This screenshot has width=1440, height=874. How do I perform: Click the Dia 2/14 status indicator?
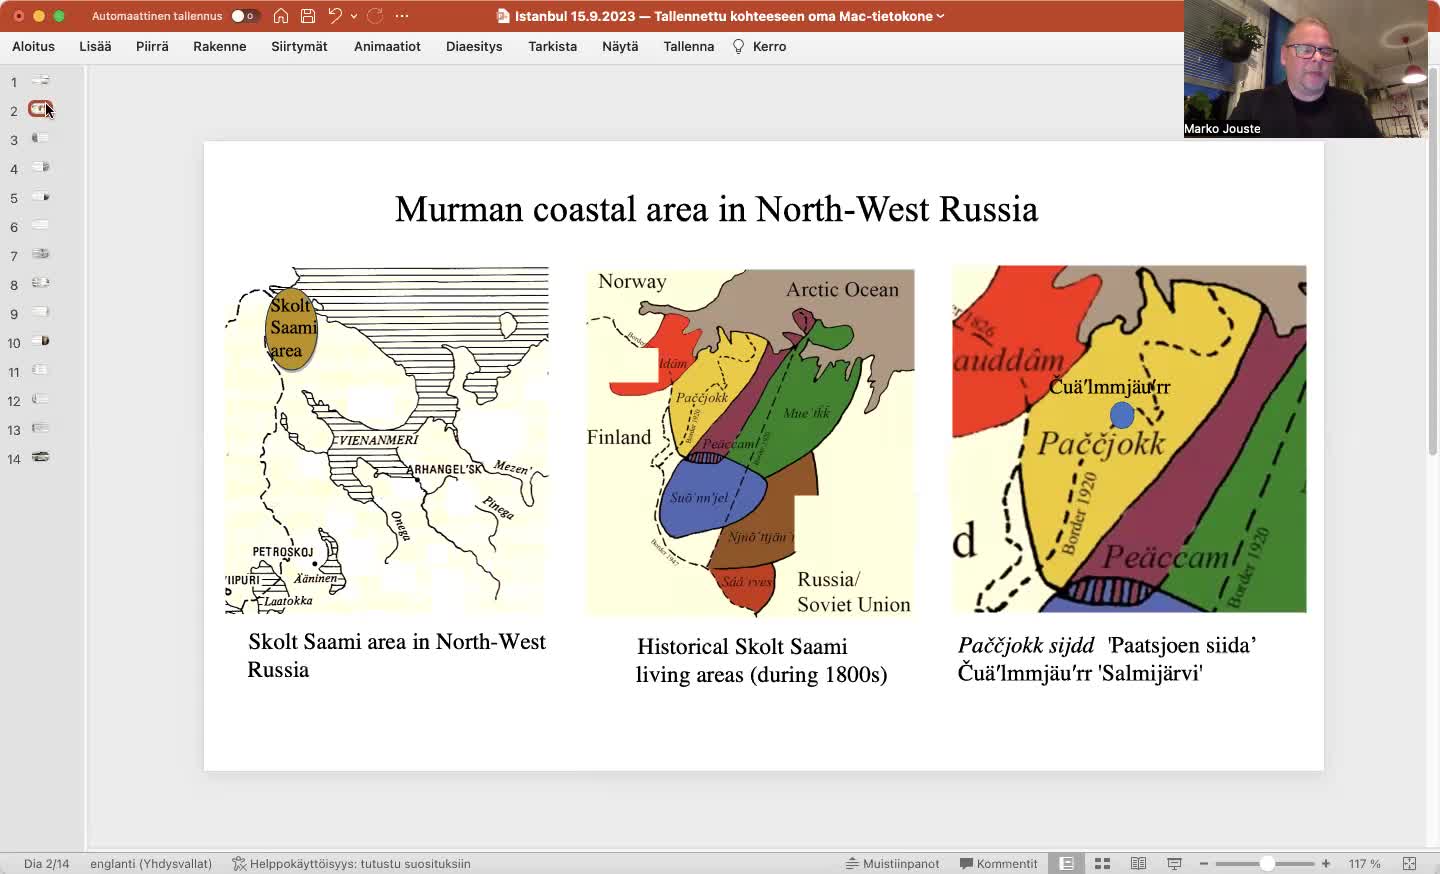(46, 863)
